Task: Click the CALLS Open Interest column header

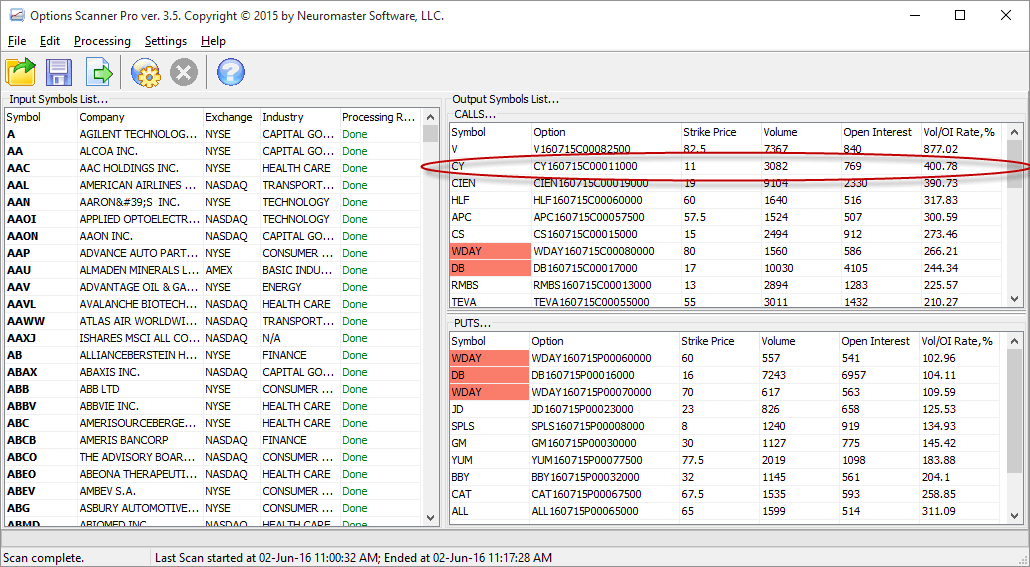Action: pyautogui.click(x=880, y=132)
